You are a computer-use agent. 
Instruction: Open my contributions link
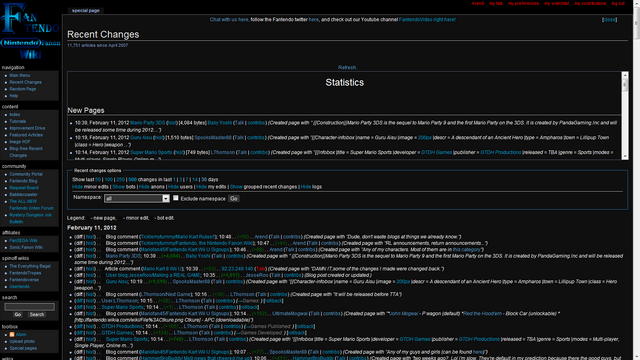click(x=590, y=3)
